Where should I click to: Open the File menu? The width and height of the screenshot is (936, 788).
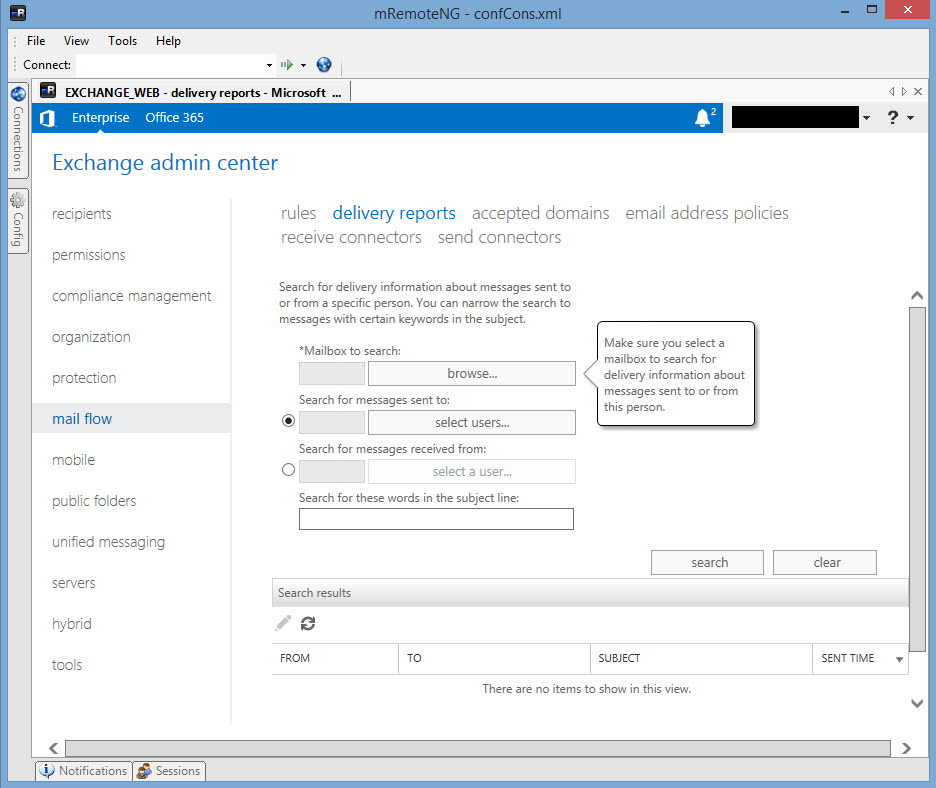coord(36,41)
